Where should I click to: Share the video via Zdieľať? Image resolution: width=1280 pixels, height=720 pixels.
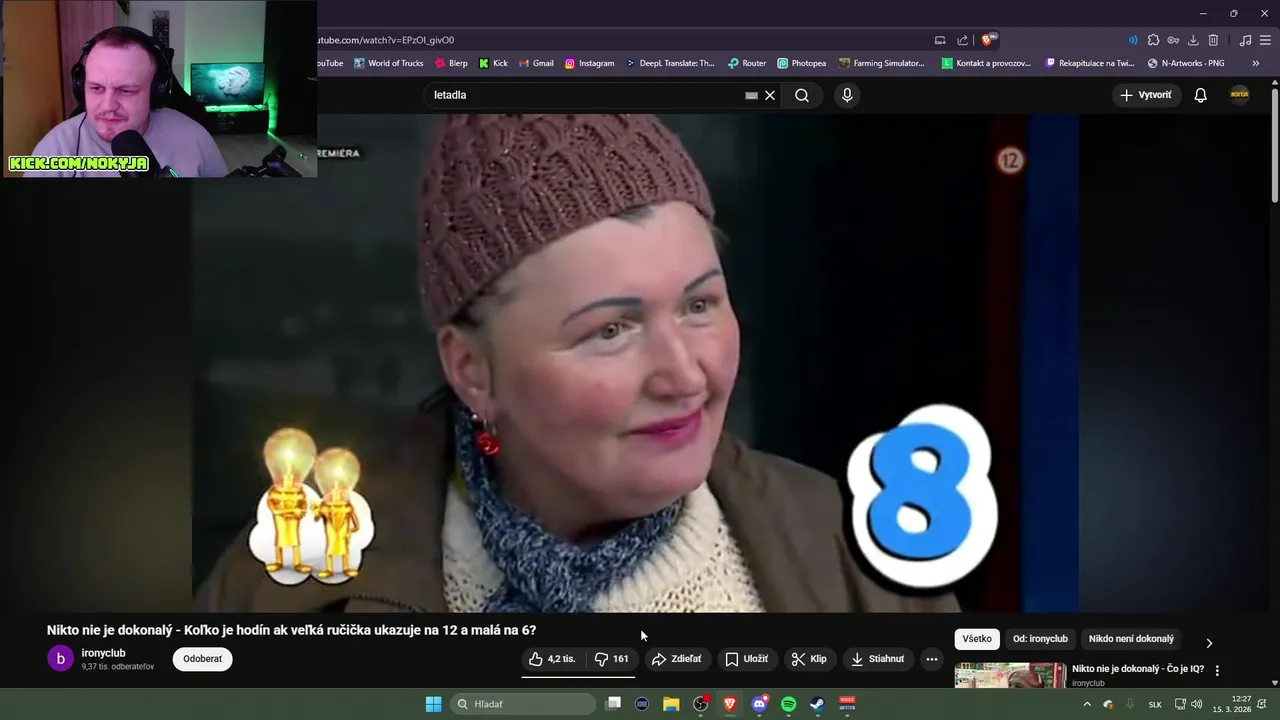(676, 659)
